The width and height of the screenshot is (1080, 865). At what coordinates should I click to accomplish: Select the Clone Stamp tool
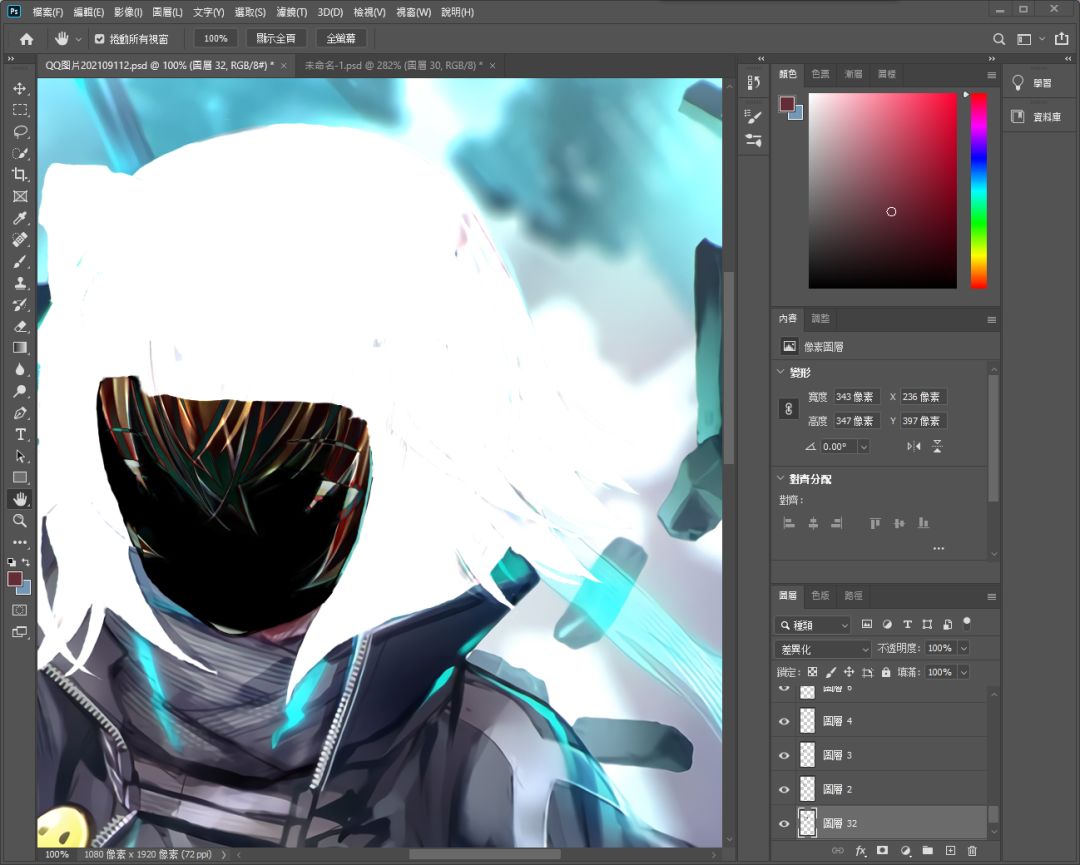click(x=20, y=282)
